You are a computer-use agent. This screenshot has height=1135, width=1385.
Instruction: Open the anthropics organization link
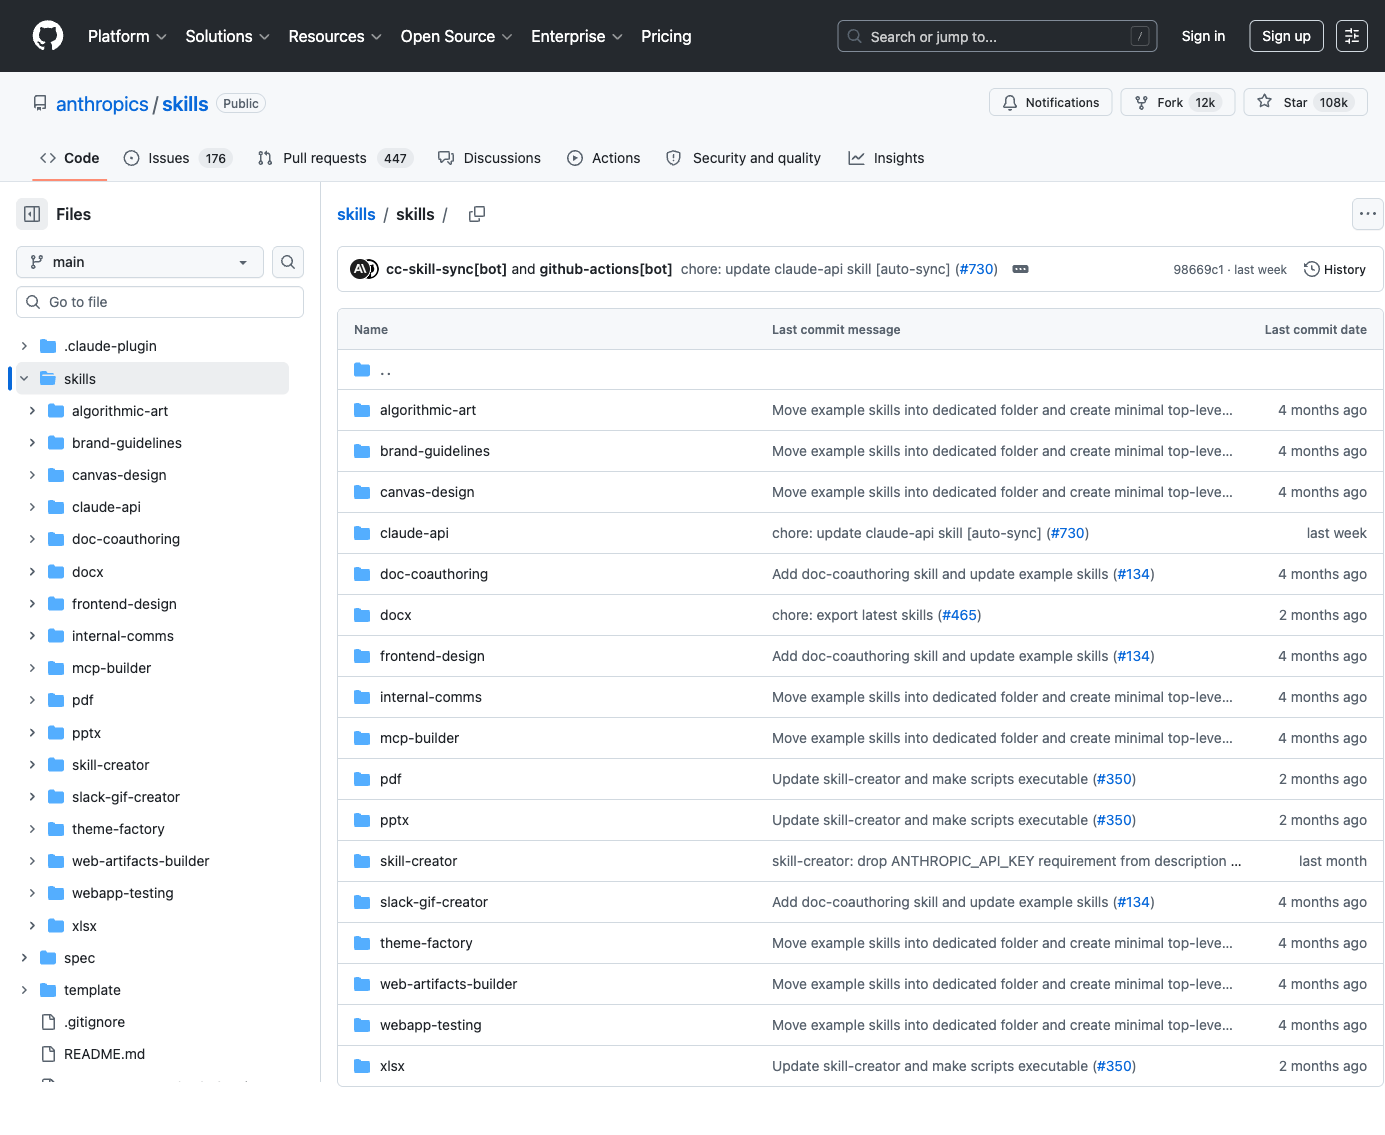pyautogui.click(x=102, y=104)
